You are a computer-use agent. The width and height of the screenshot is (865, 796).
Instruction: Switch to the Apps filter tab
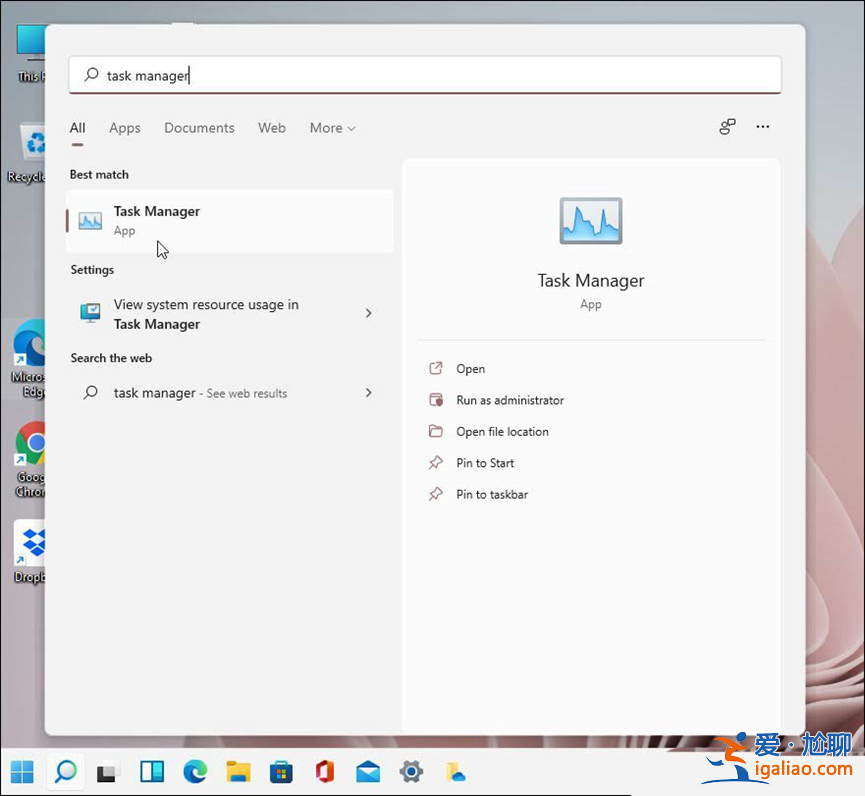(x=125, y=128)
